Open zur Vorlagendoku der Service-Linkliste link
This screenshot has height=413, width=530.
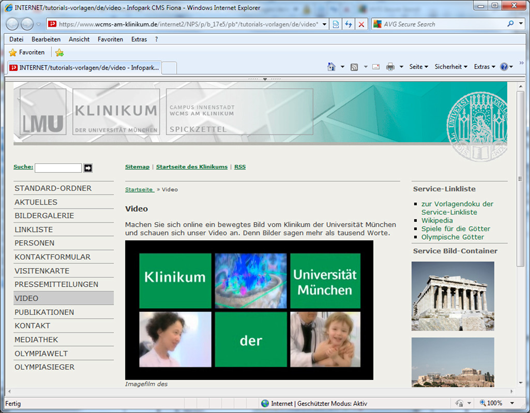point(457,208)
